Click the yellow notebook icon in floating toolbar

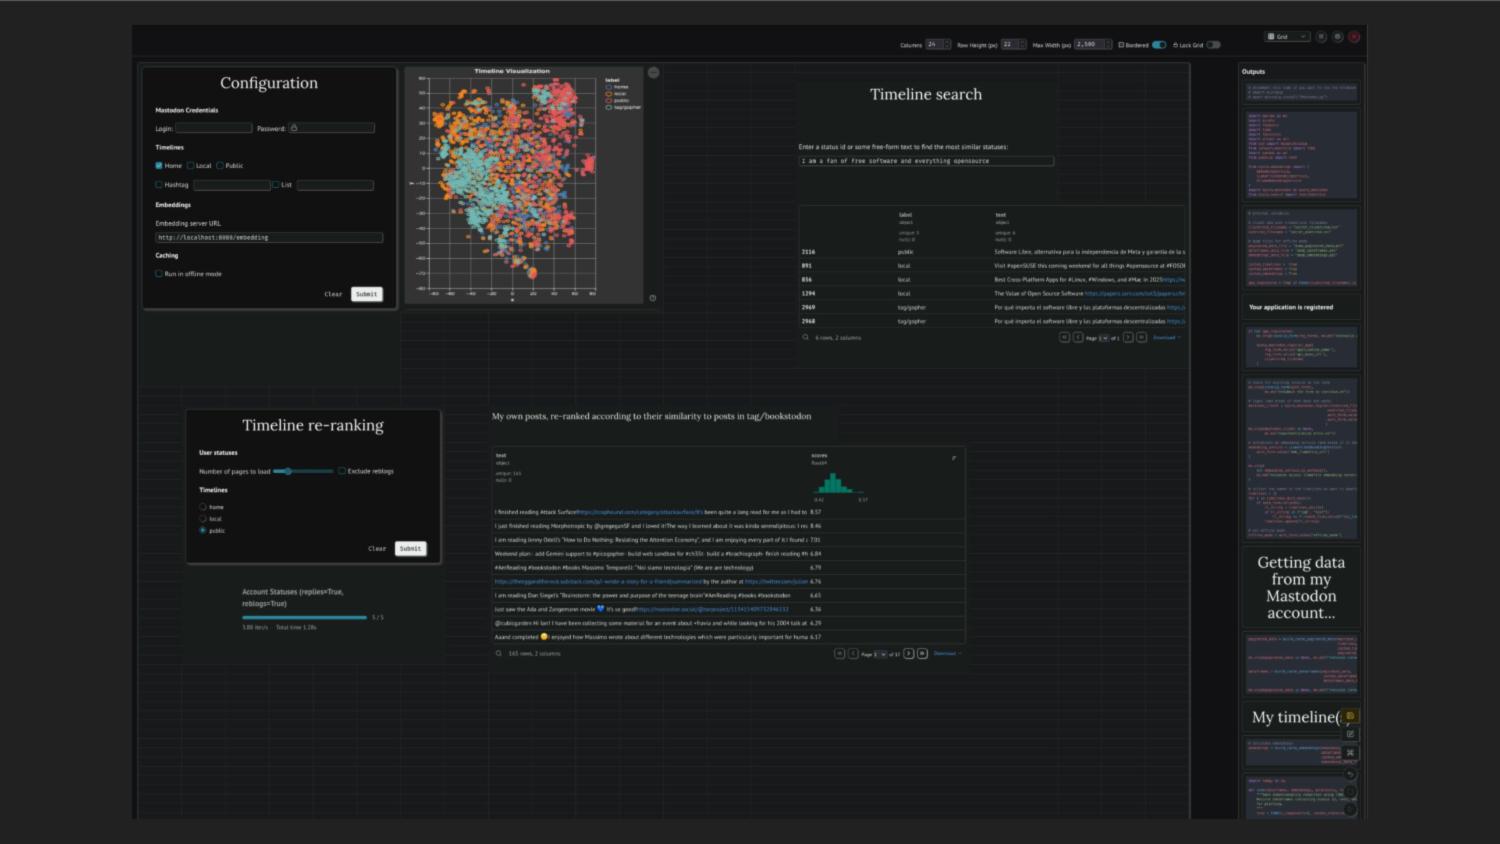pos(1350,716)
